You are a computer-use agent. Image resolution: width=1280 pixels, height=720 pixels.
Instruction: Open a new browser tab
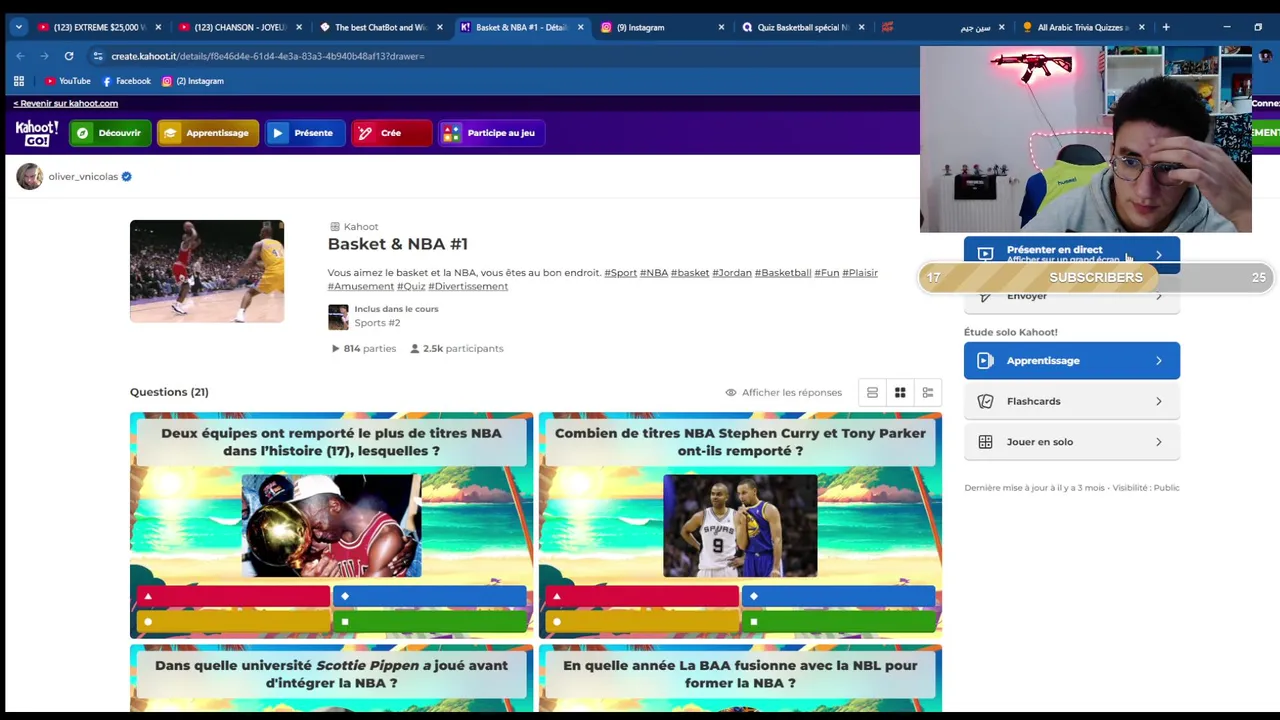click(1165, 27)
